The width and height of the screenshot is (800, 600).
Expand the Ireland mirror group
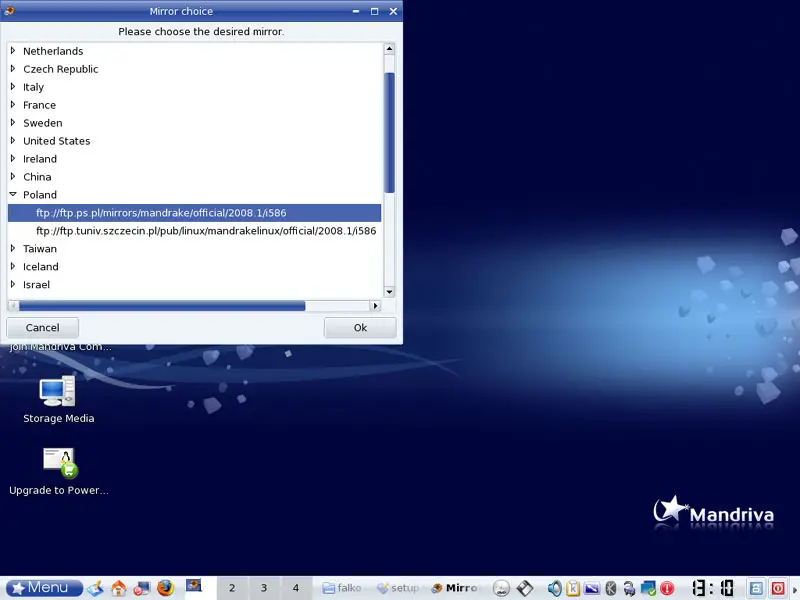coord(13,158)
